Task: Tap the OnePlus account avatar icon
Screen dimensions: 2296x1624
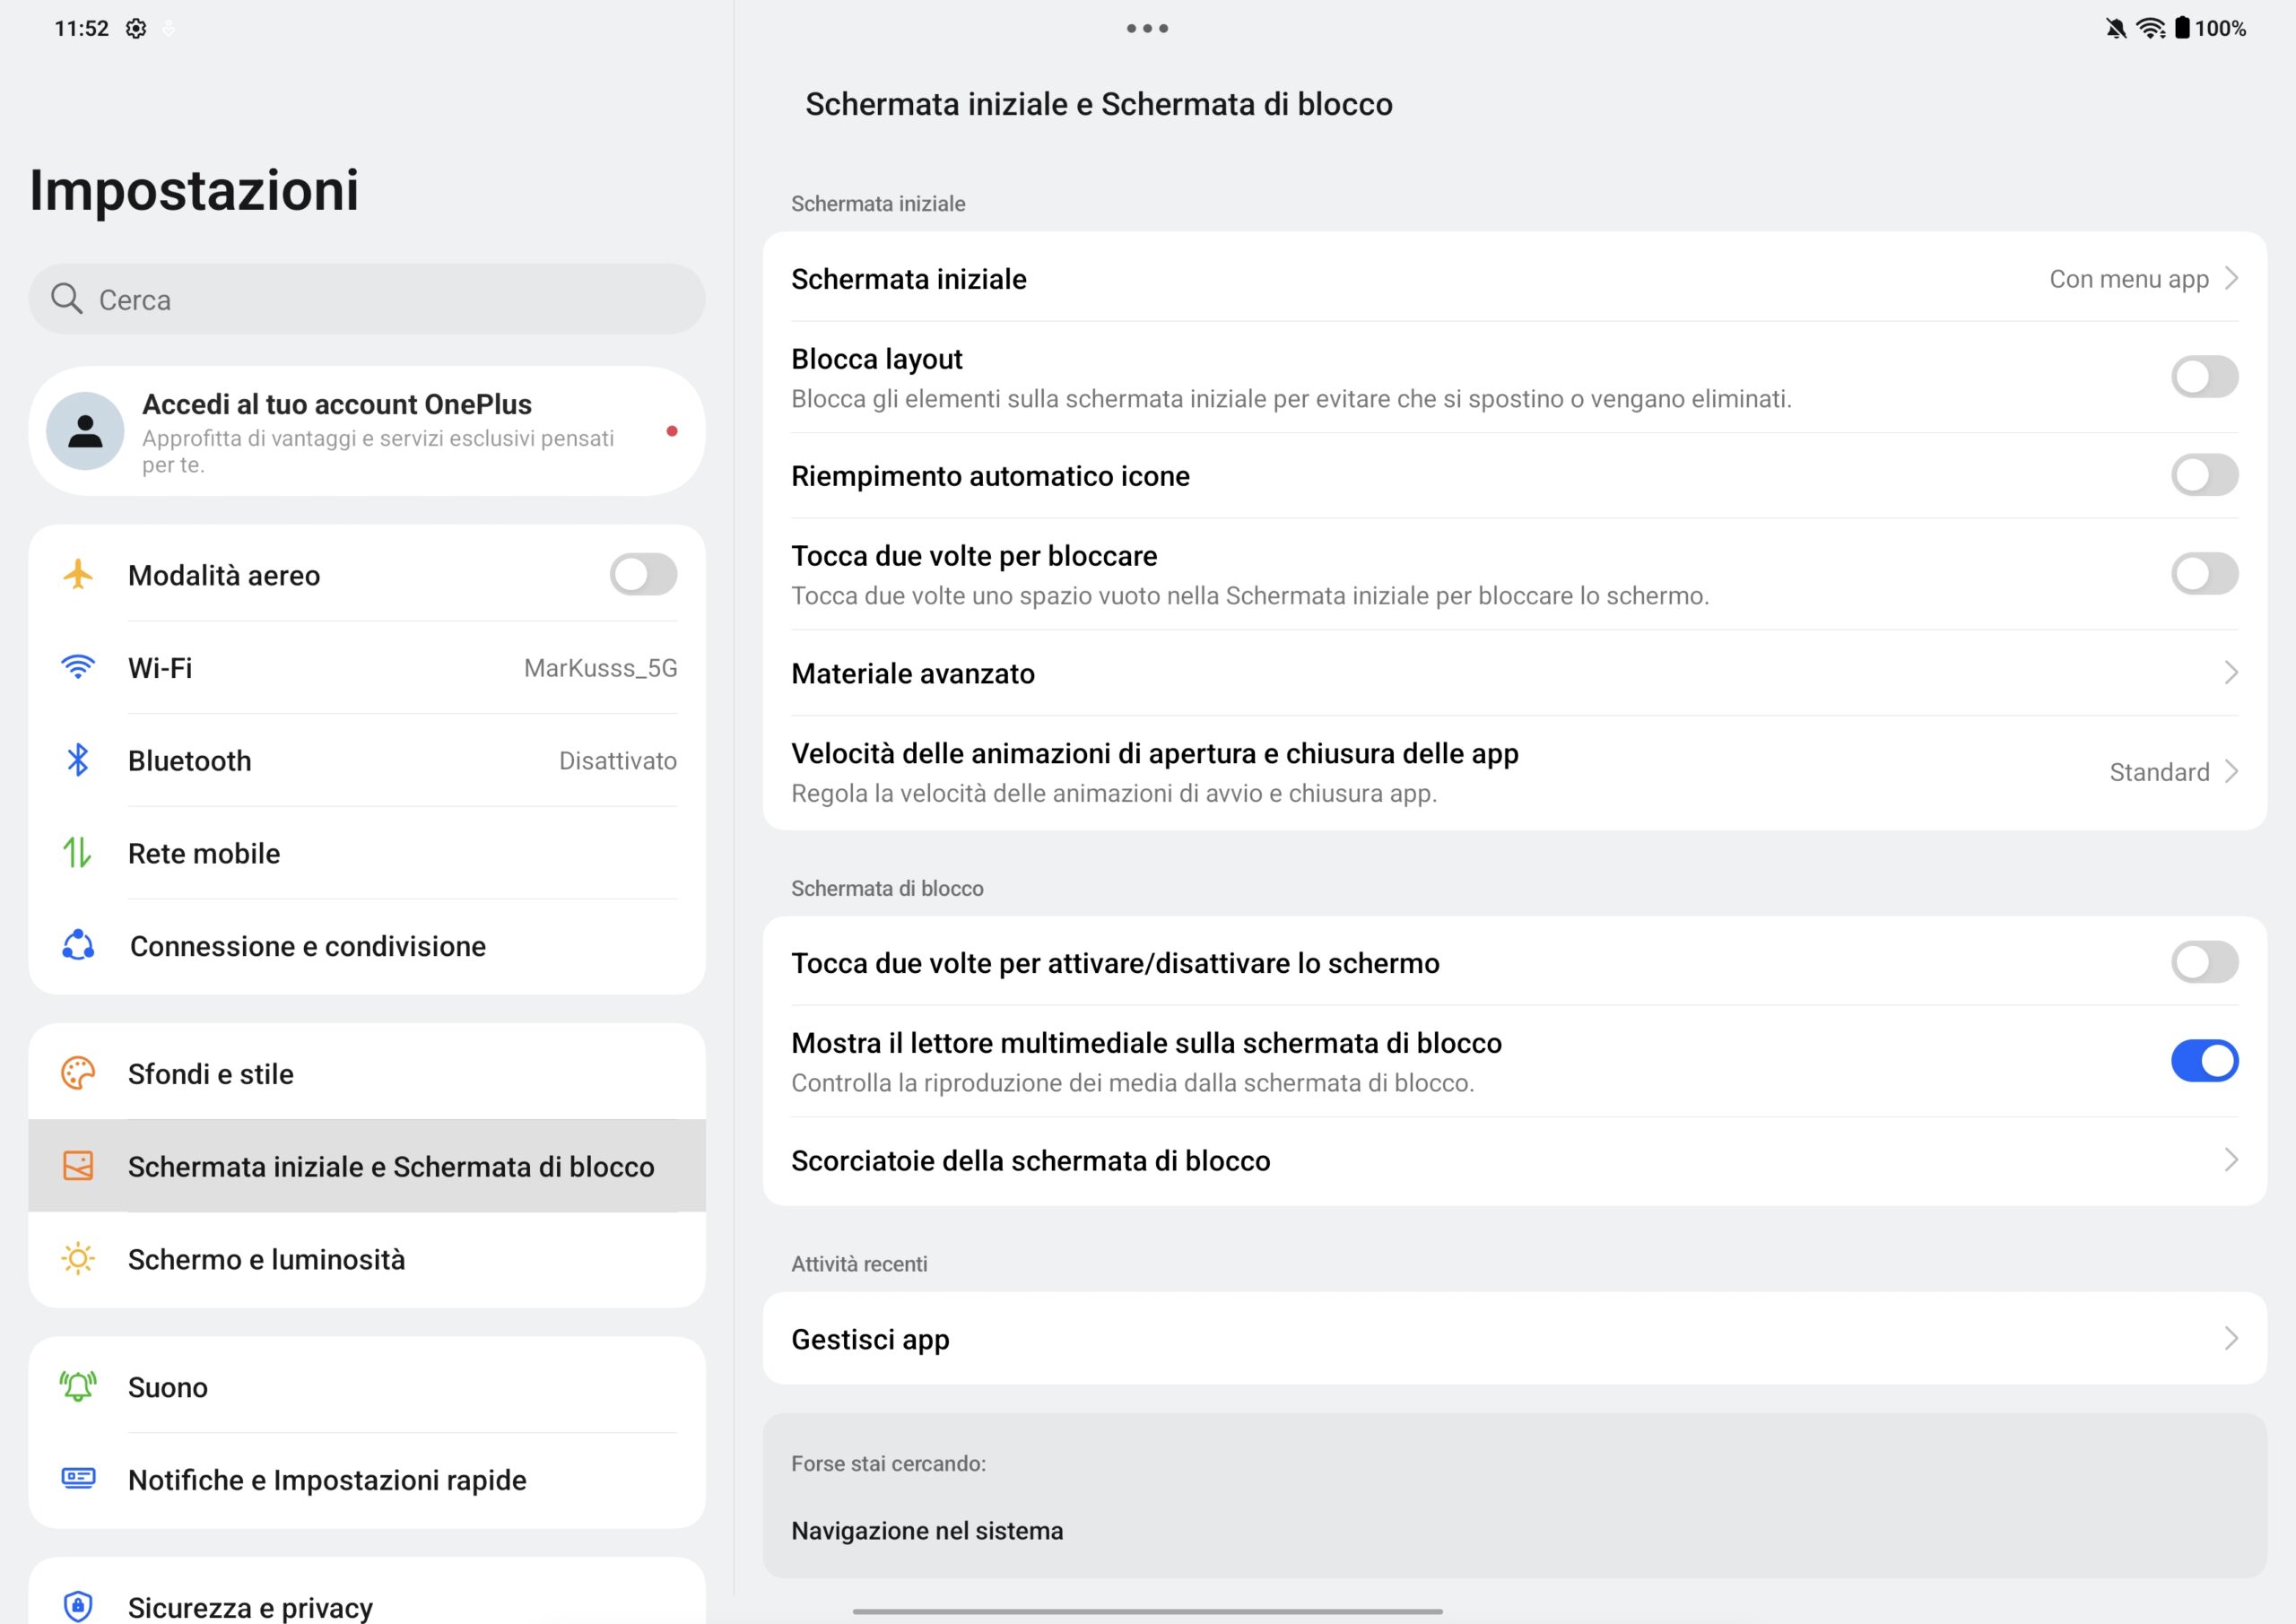Action: [x=86, y=431]
